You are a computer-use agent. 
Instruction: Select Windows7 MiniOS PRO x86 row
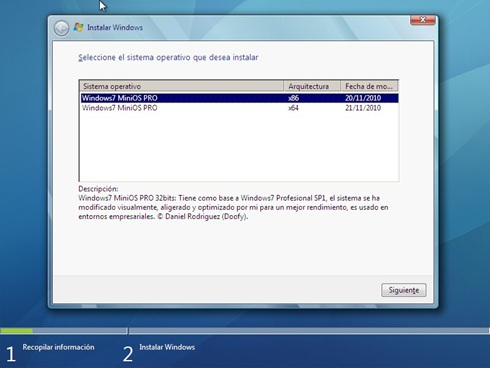pyautogui.click(x=239, y=98)
